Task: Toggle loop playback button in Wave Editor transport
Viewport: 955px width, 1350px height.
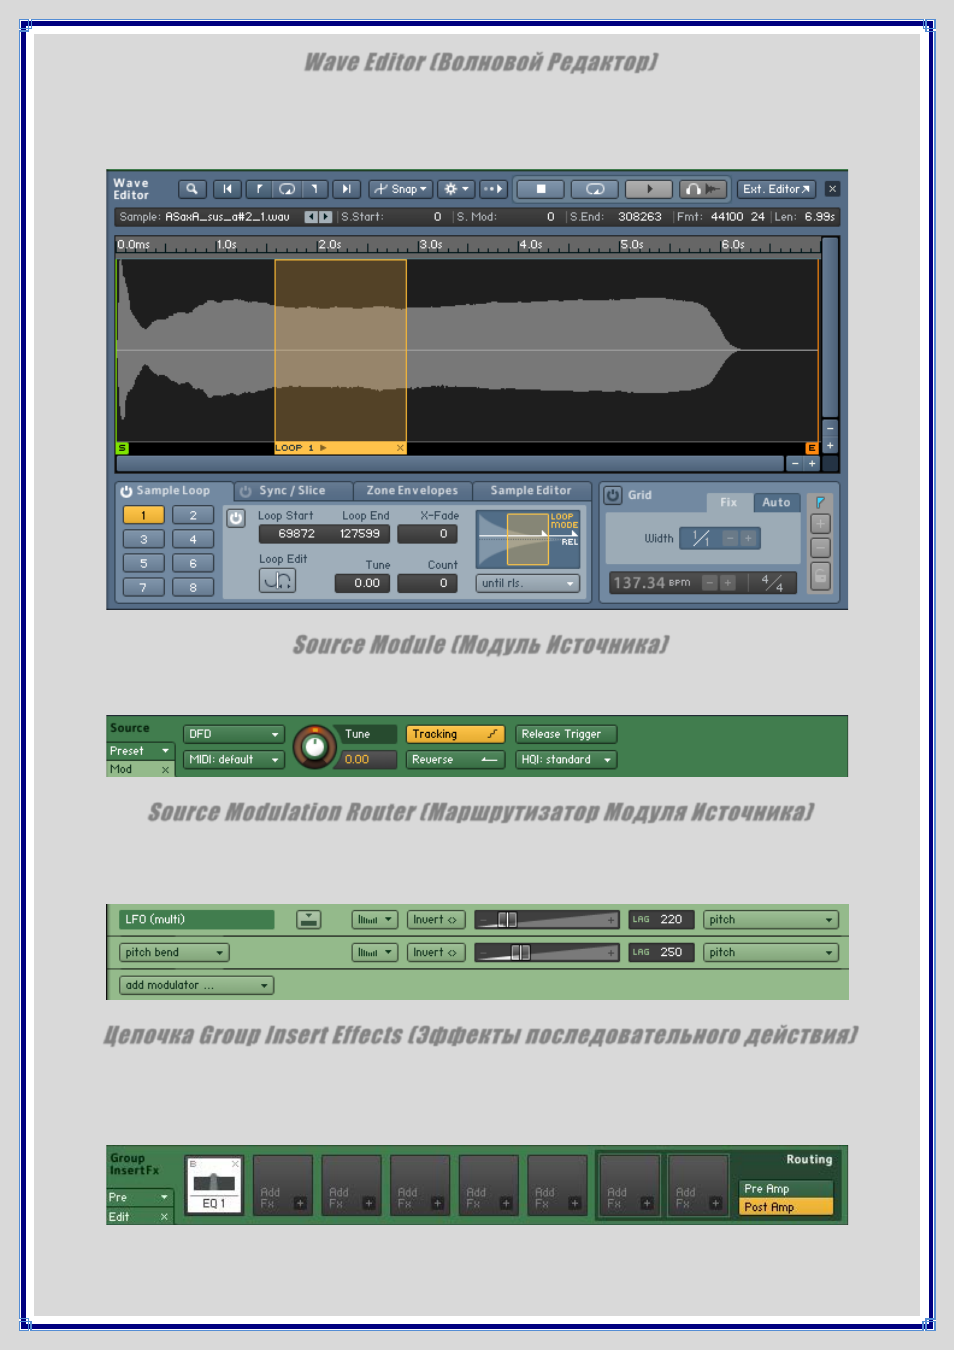Action: tap(595, 189)
